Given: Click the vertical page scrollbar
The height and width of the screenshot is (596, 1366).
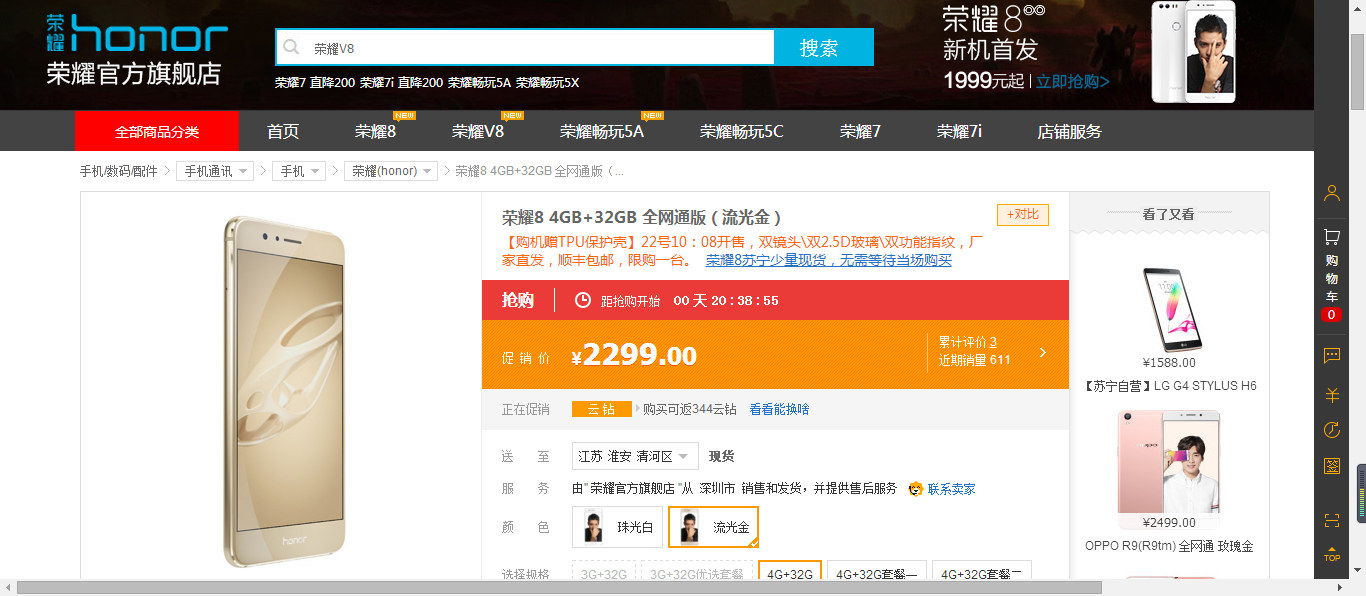Looking at the screenshot, I should (1357, 70).
